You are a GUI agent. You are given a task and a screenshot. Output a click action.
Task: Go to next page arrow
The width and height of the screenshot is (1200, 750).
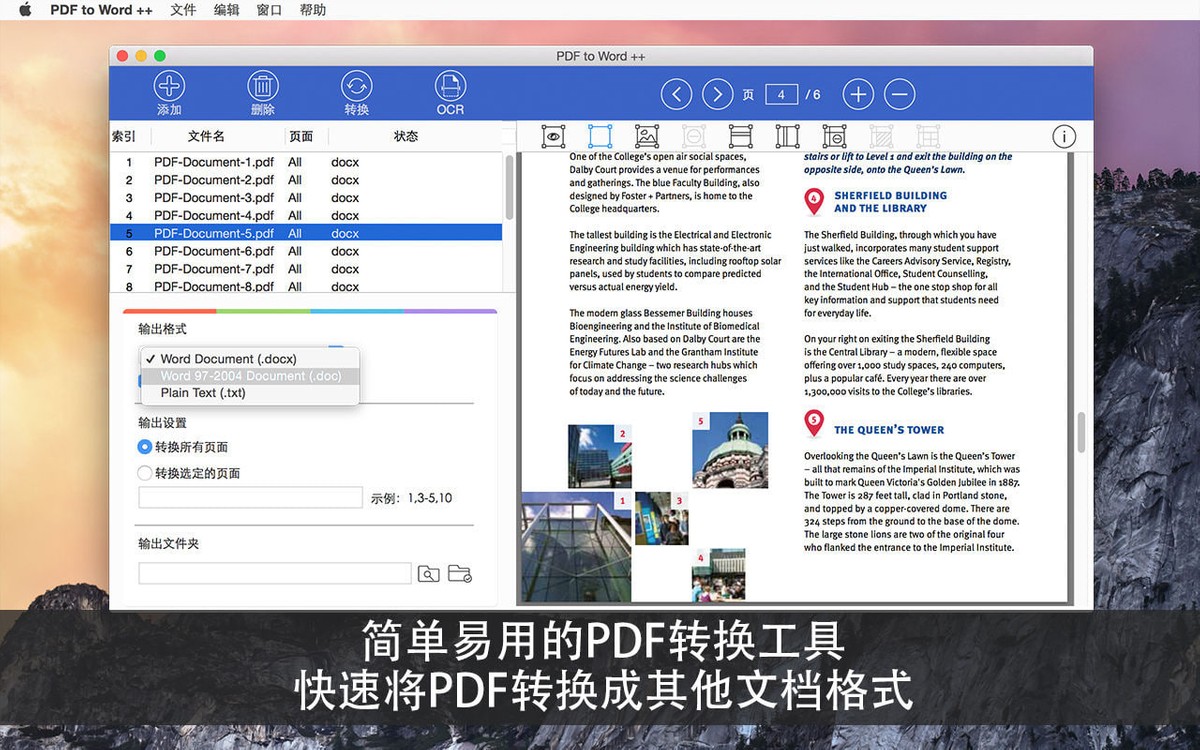click(x=718, y=95)
